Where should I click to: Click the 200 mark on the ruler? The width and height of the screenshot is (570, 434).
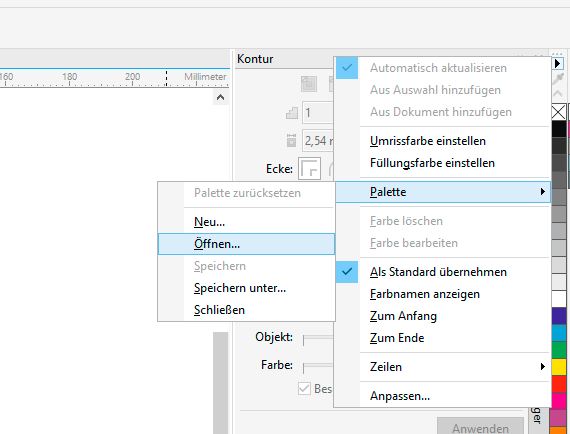132,76
